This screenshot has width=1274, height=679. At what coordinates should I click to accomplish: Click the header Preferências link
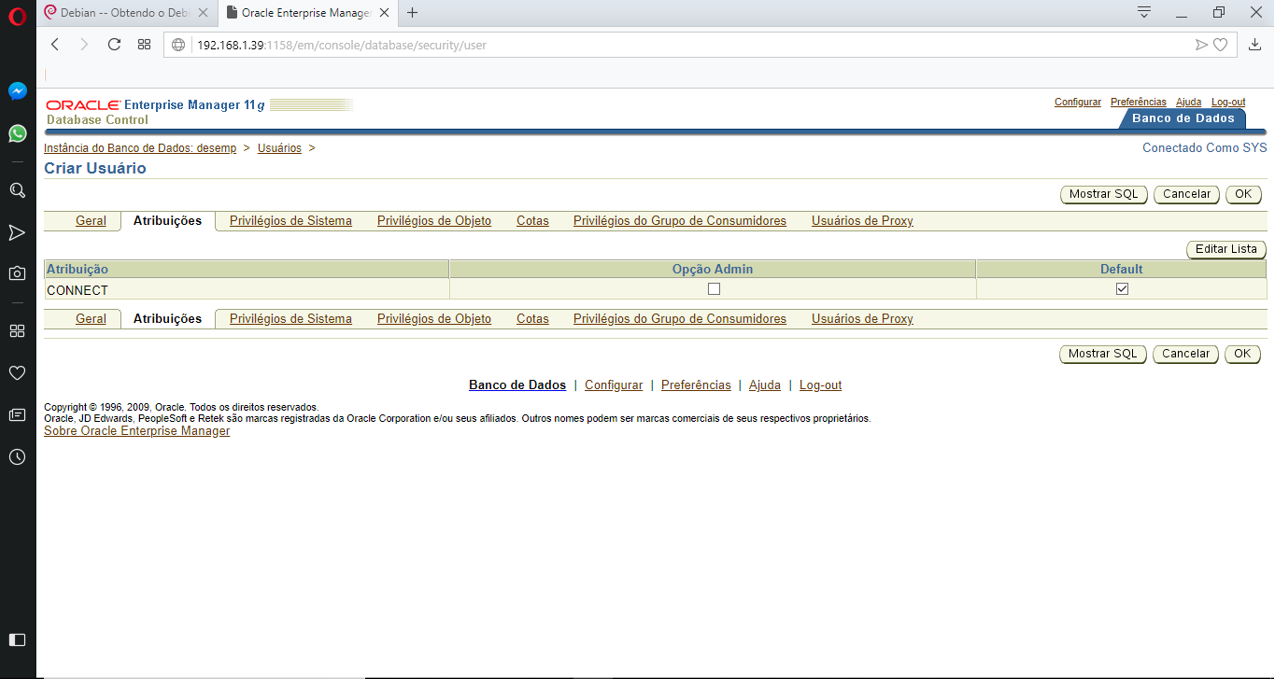point(1138,102)
